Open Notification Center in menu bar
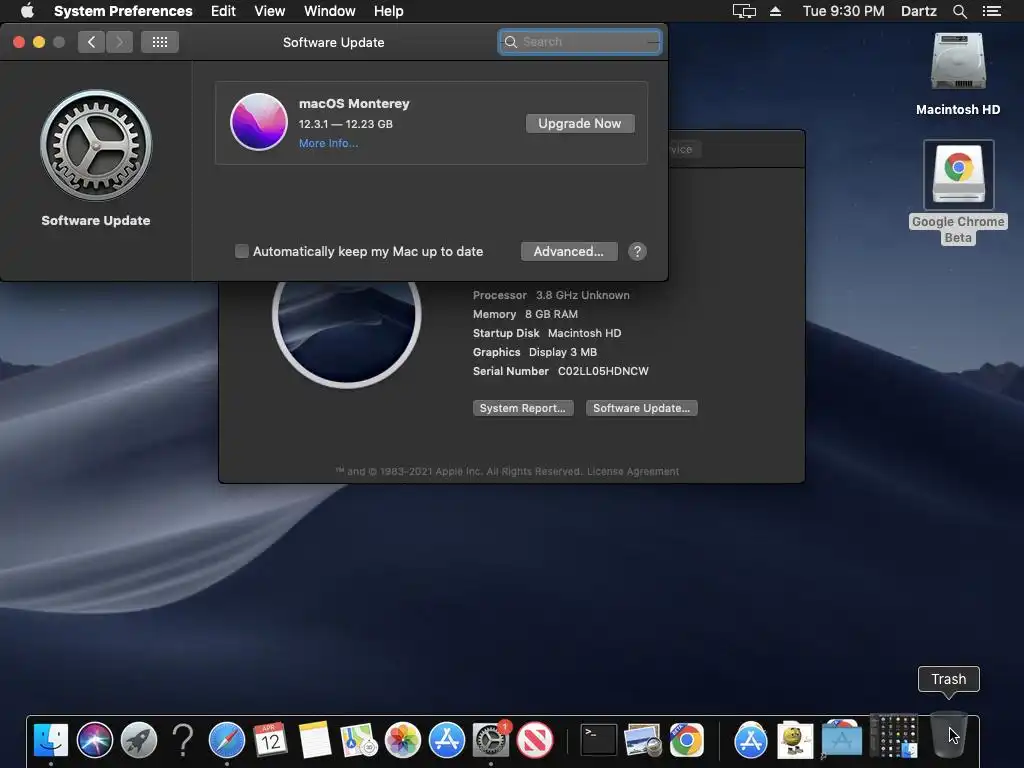 click(x=991, y=11)
